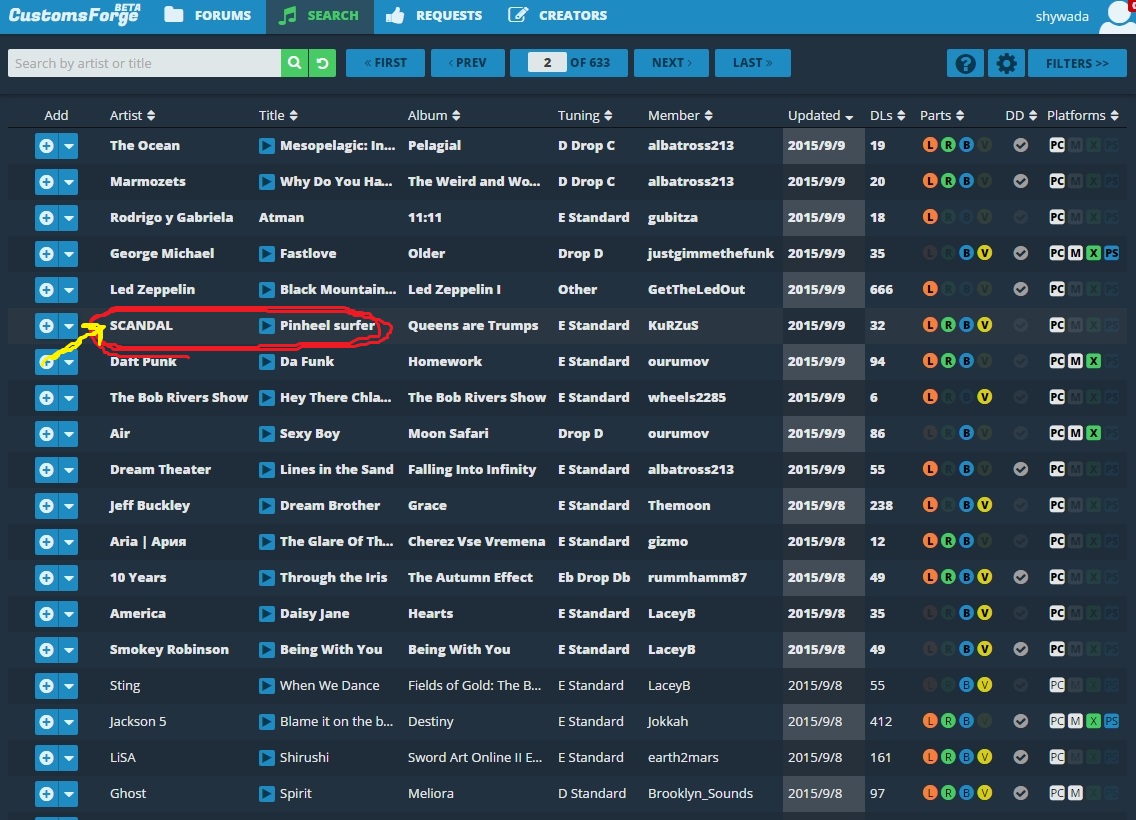Screen dimensions: 1136x820
Task: Add Dream Theater song with plus icon
Action: pyautogui.click(x=46, y=469)
